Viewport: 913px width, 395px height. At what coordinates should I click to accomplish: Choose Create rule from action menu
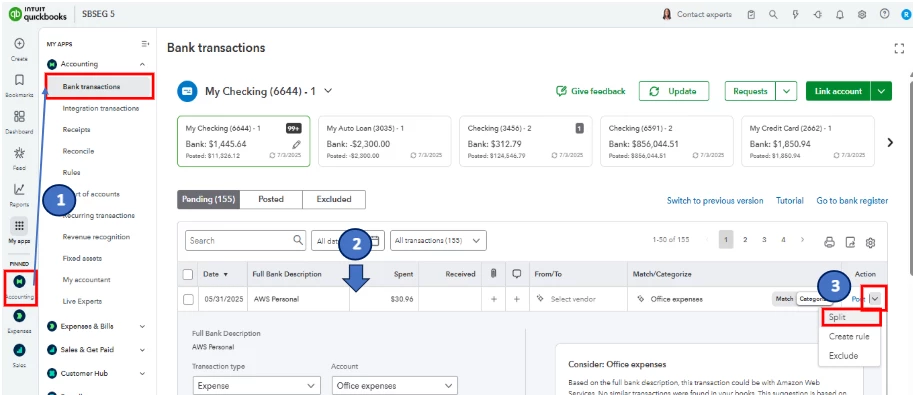tap(850, 337)
